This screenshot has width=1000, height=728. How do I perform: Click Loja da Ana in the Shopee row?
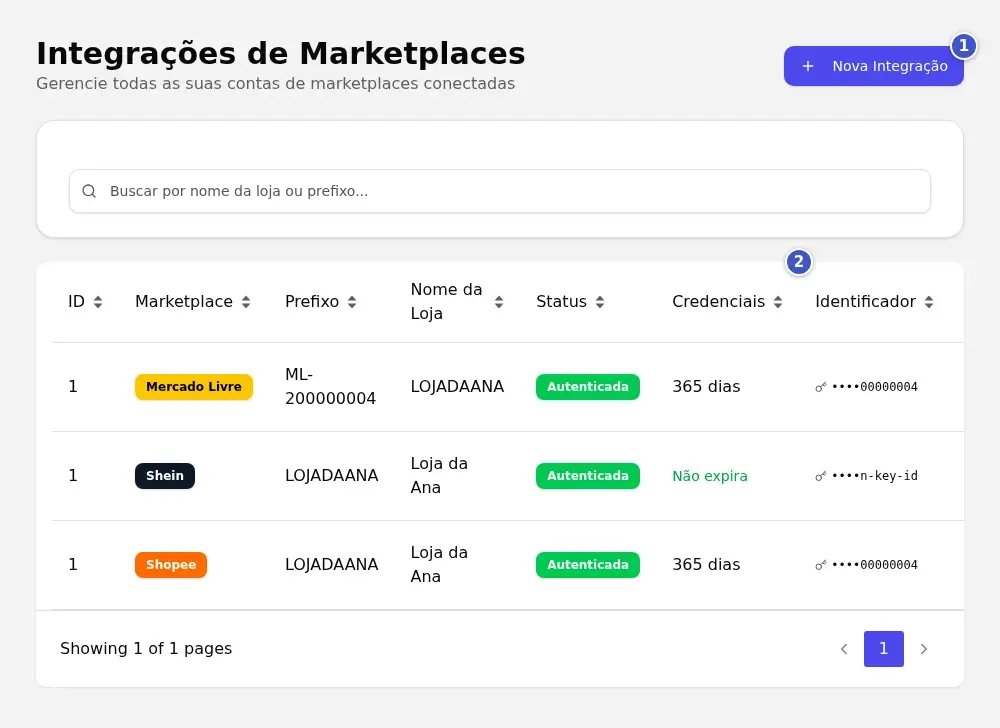[439, 565]
